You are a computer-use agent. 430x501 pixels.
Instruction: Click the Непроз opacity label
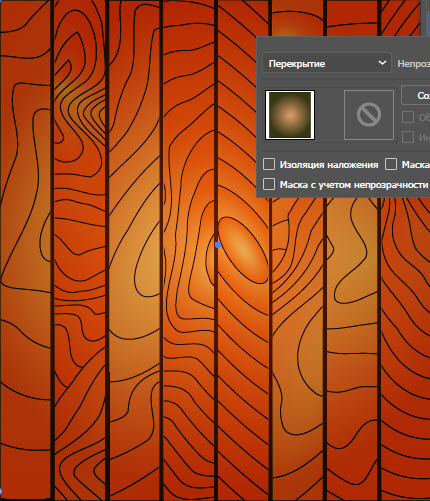pos(413,64)
